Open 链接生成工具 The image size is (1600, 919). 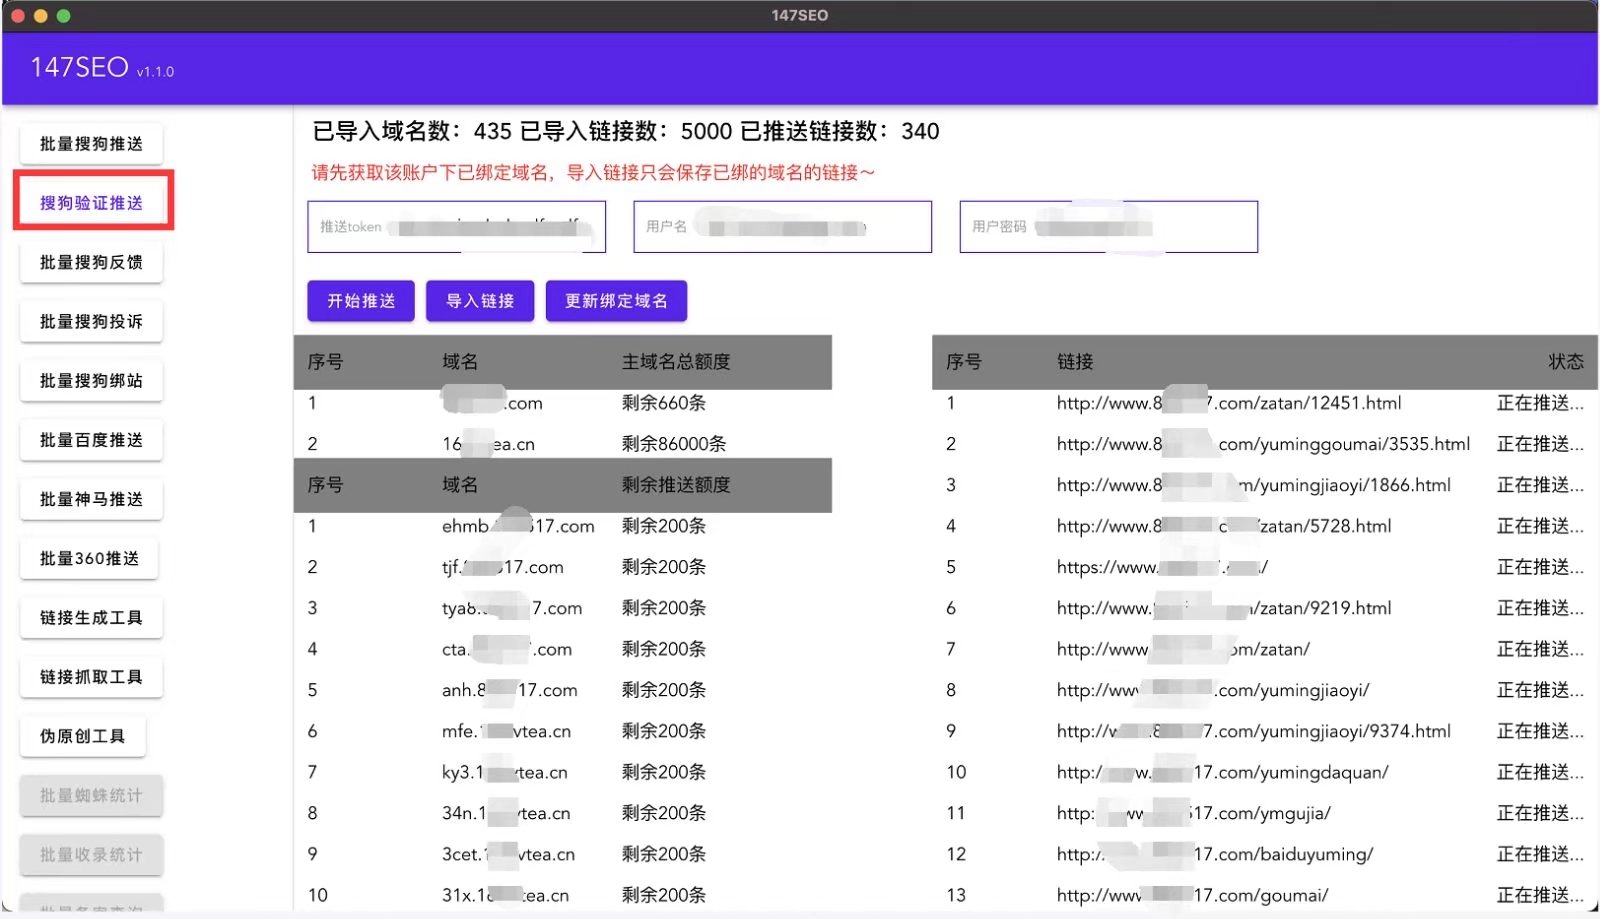pos(91,617)
